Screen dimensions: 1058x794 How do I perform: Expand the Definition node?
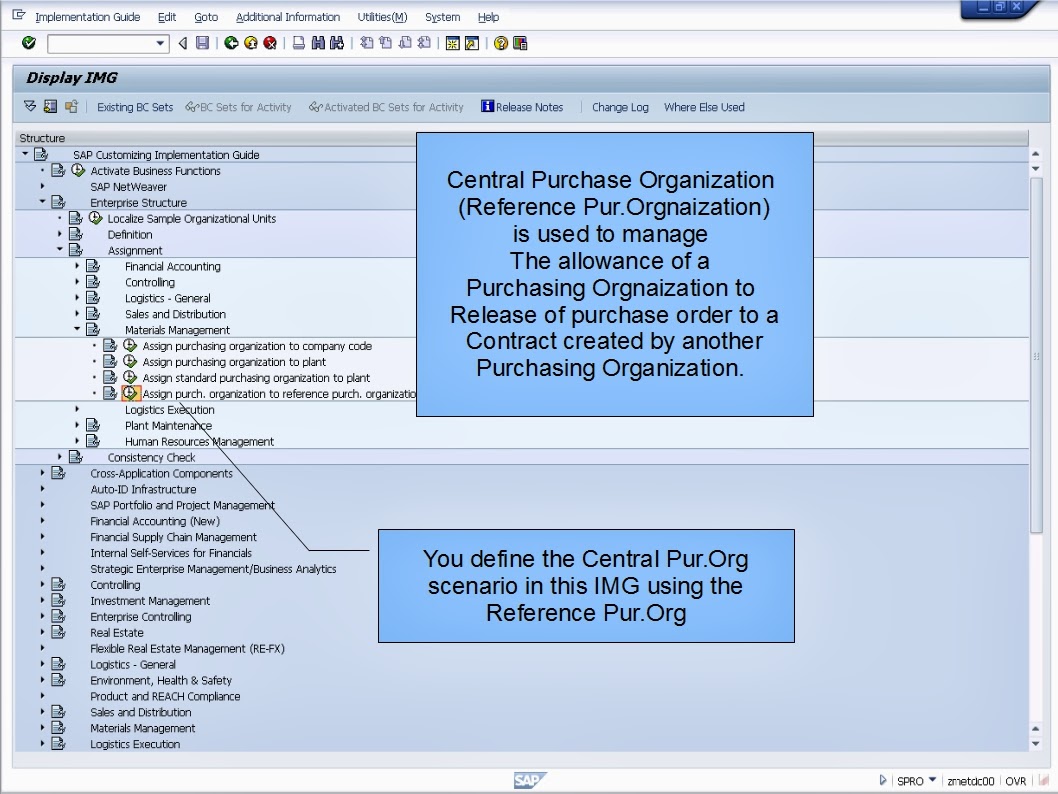pyautogui.click(x=59, y=234)
